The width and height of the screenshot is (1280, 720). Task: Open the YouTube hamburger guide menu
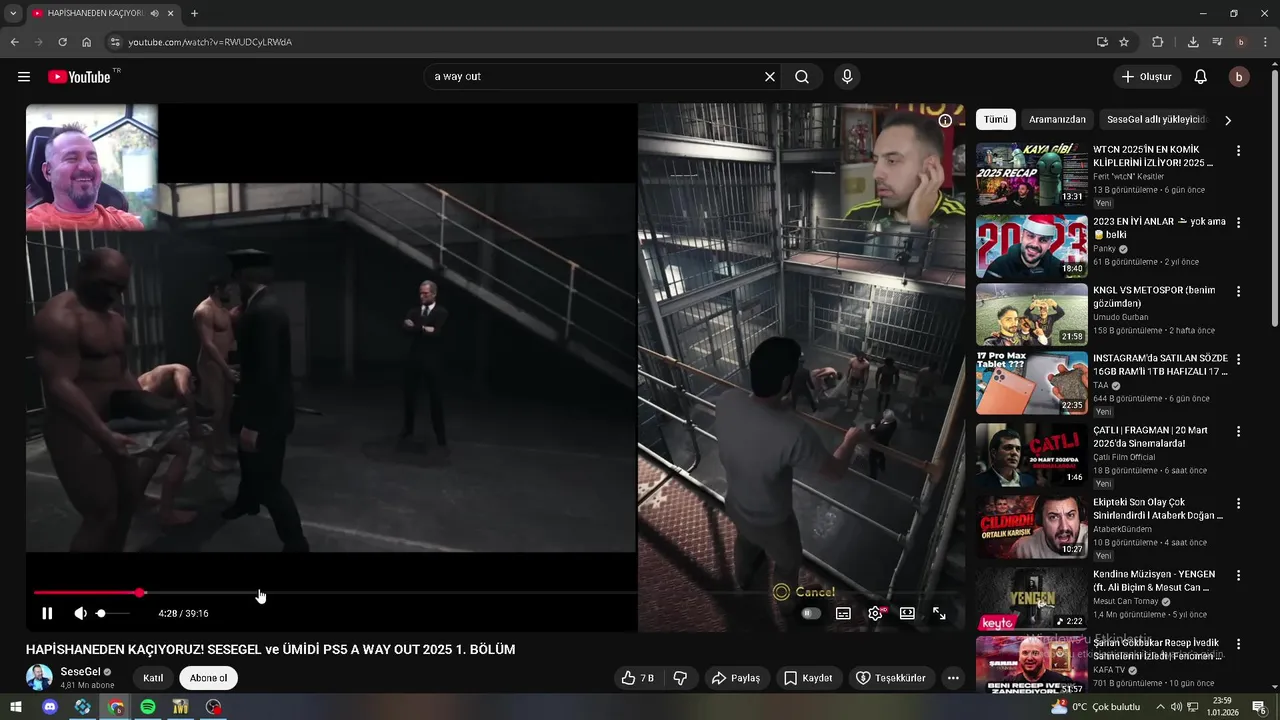click(x=24, y=77)
